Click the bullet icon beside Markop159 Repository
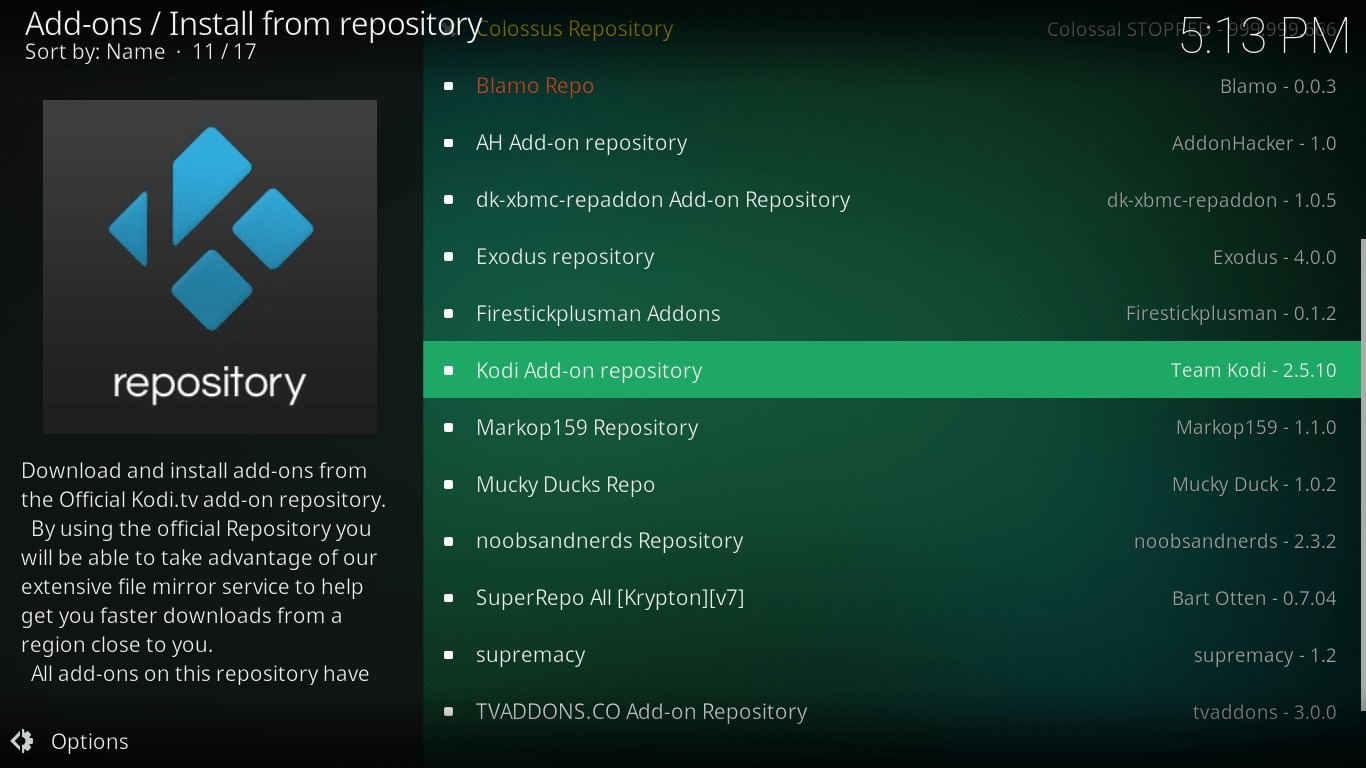Viewport: 1366px width, 768px height. [449, 428]
